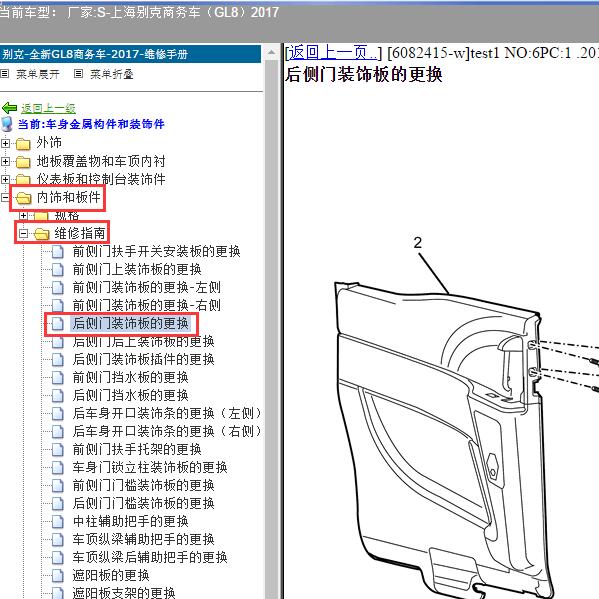
Task: Open 后侧门挡水板的更换 document
Action: coord(130,395)
